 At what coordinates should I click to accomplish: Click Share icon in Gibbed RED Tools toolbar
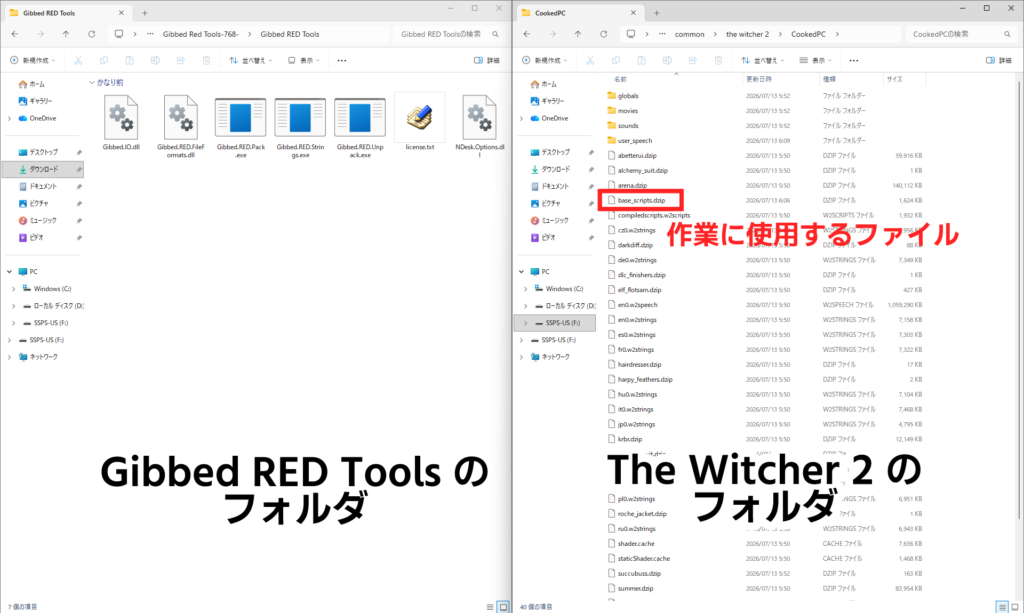click(181, 60)
